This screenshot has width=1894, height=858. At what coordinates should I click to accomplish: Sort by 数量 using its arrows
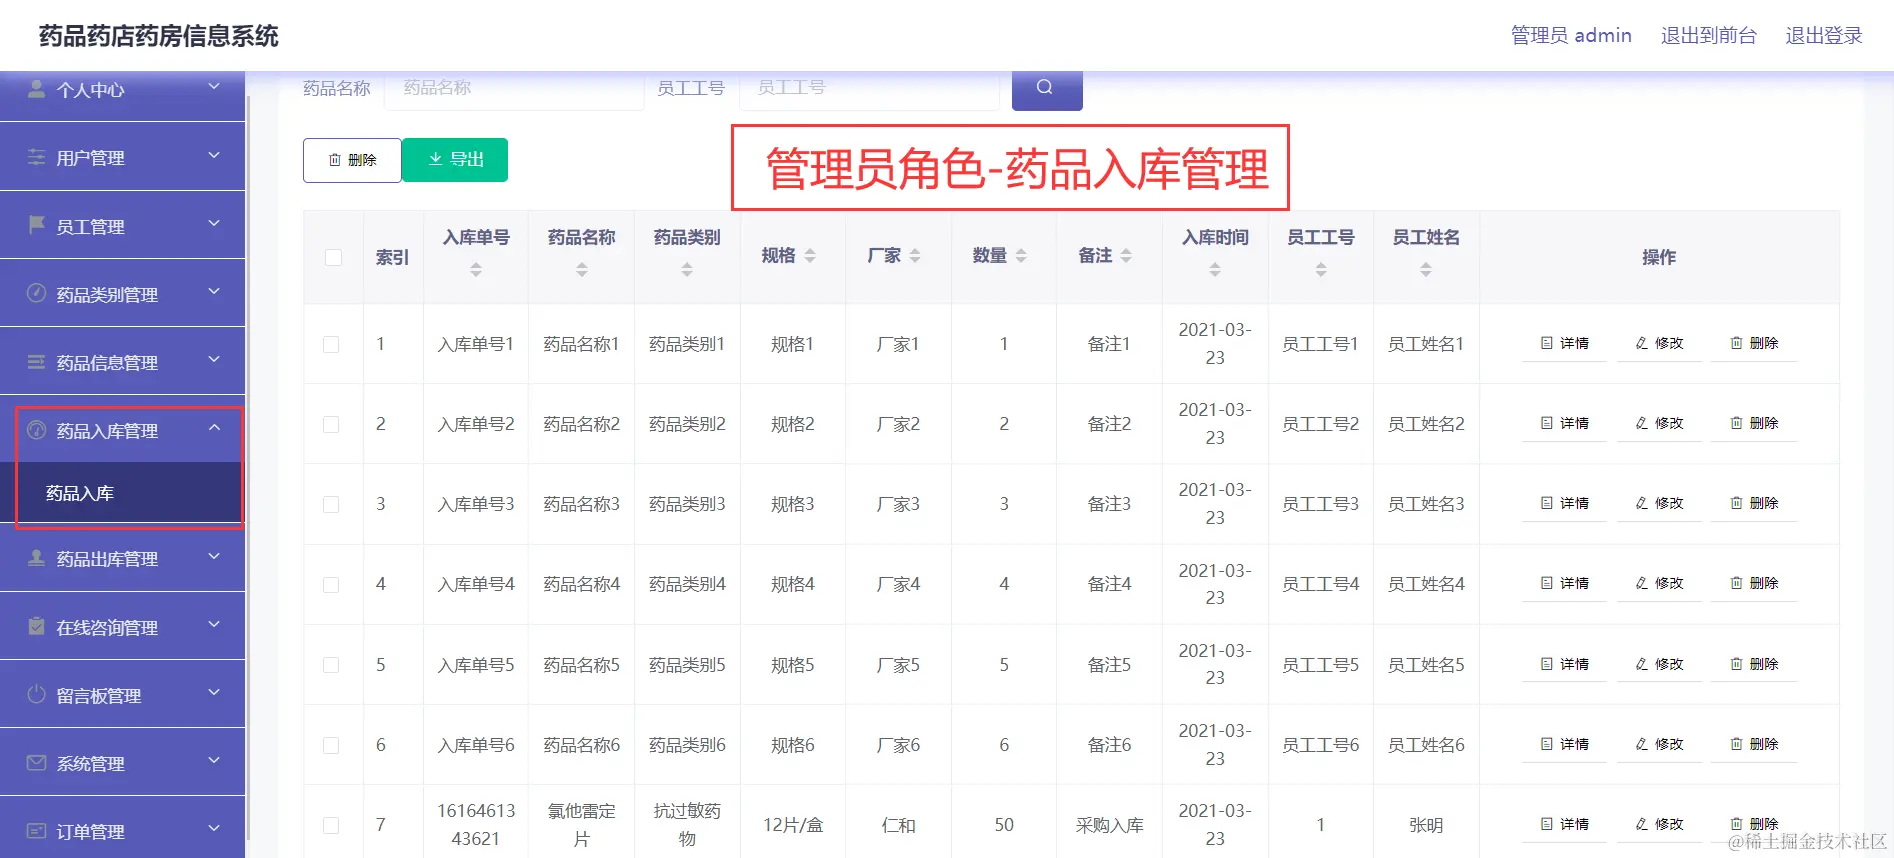coord(1021,256)
